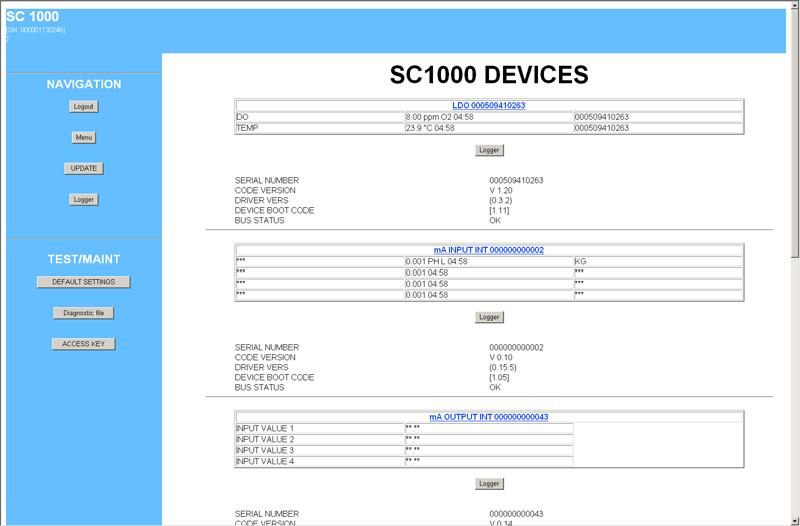Viewport: 800px width, 526px height.
Task: Click the TEMP row label in the LDO table
Action: (x=247, y=128)
